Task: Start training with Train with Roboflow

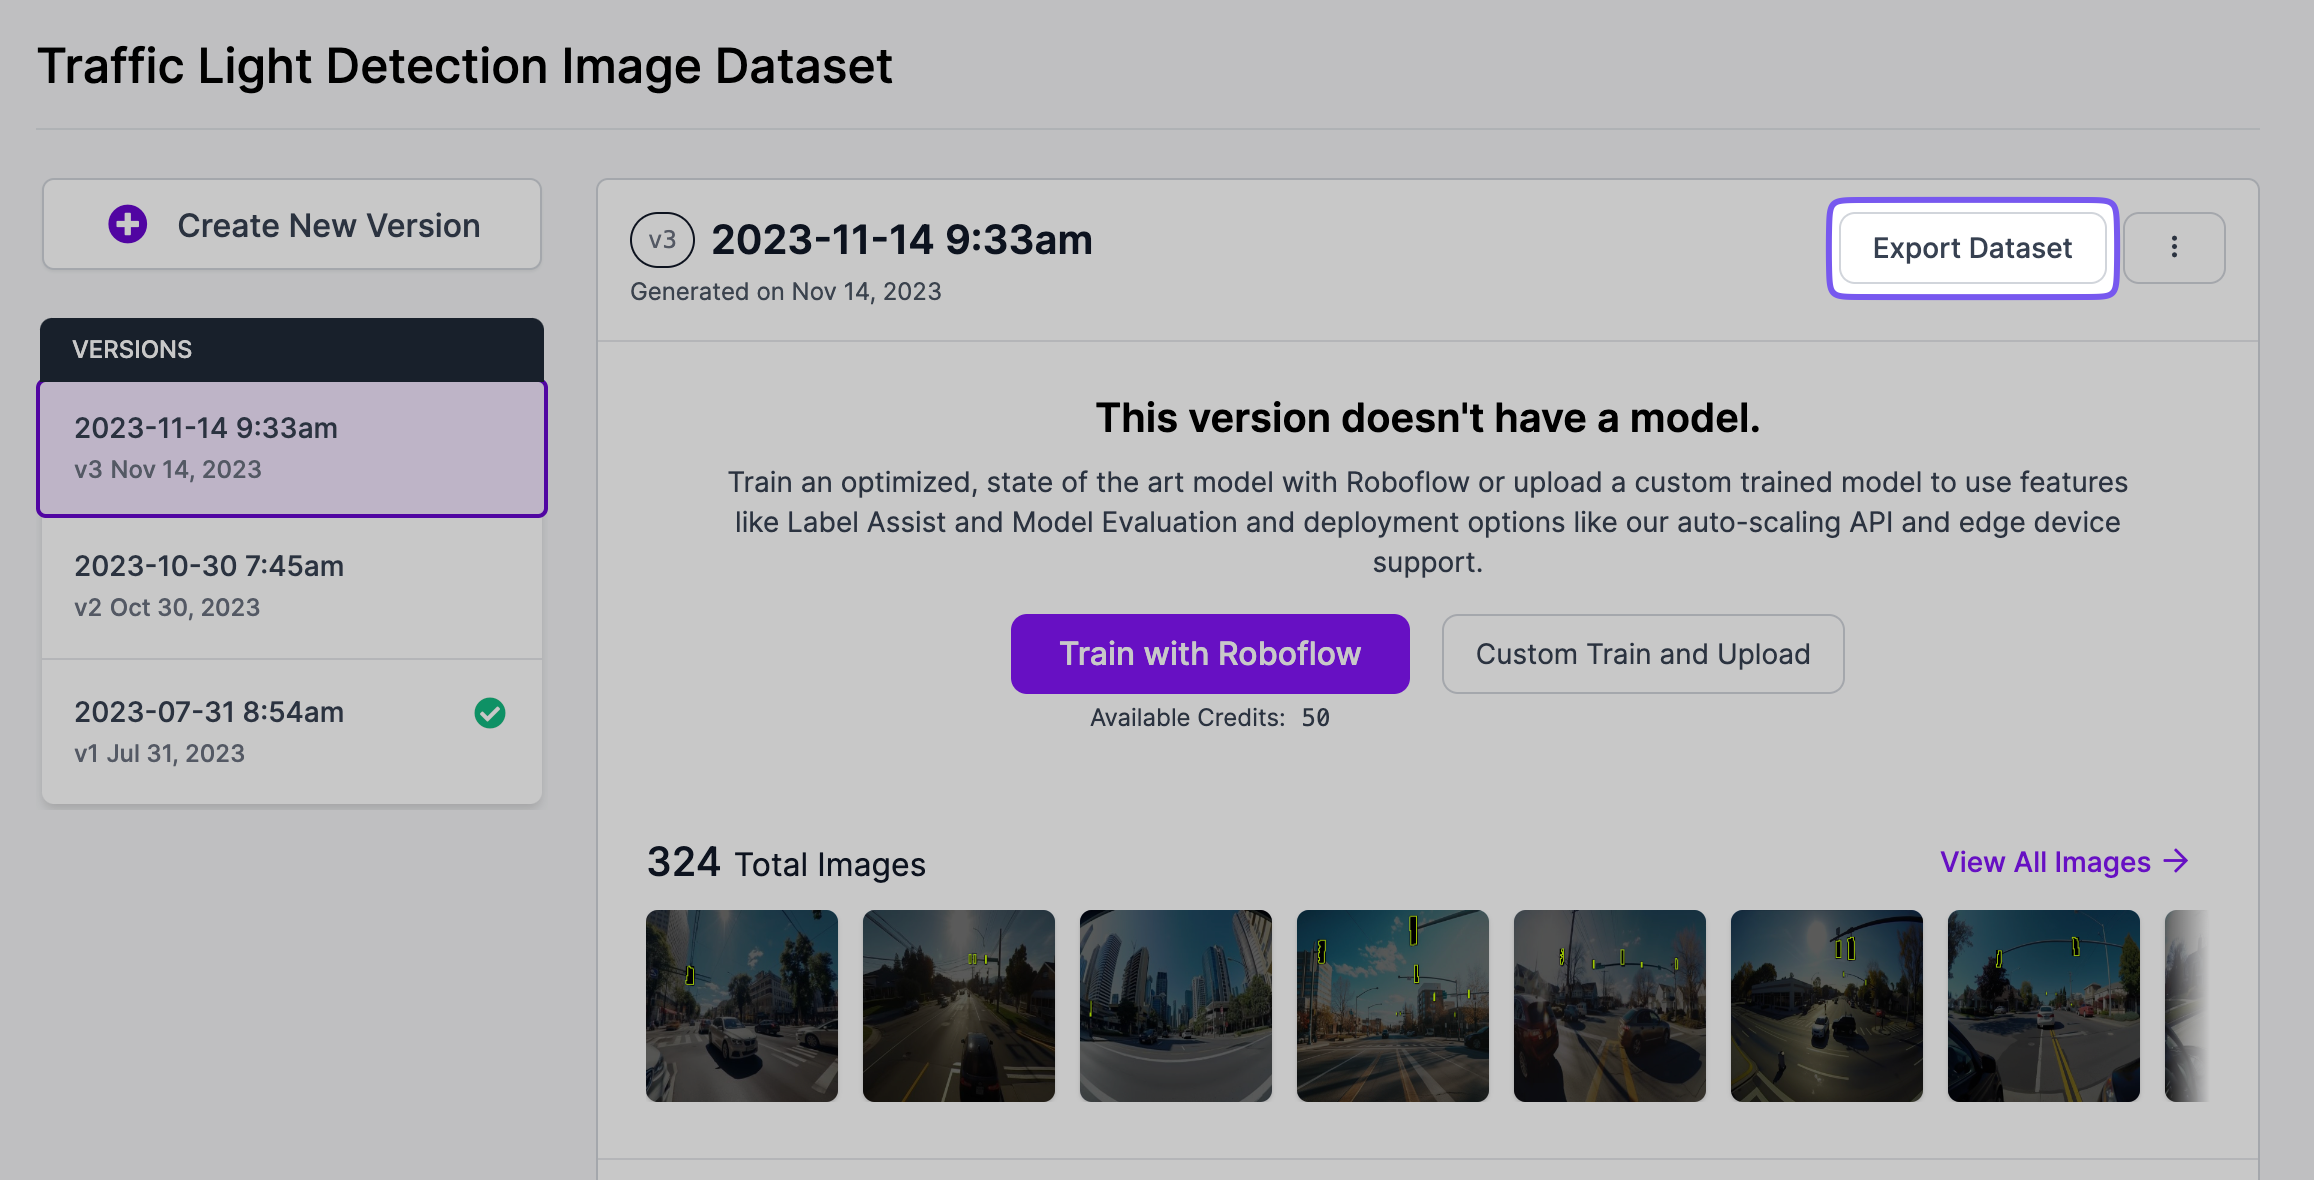Action: click(x=1210, y=654)
